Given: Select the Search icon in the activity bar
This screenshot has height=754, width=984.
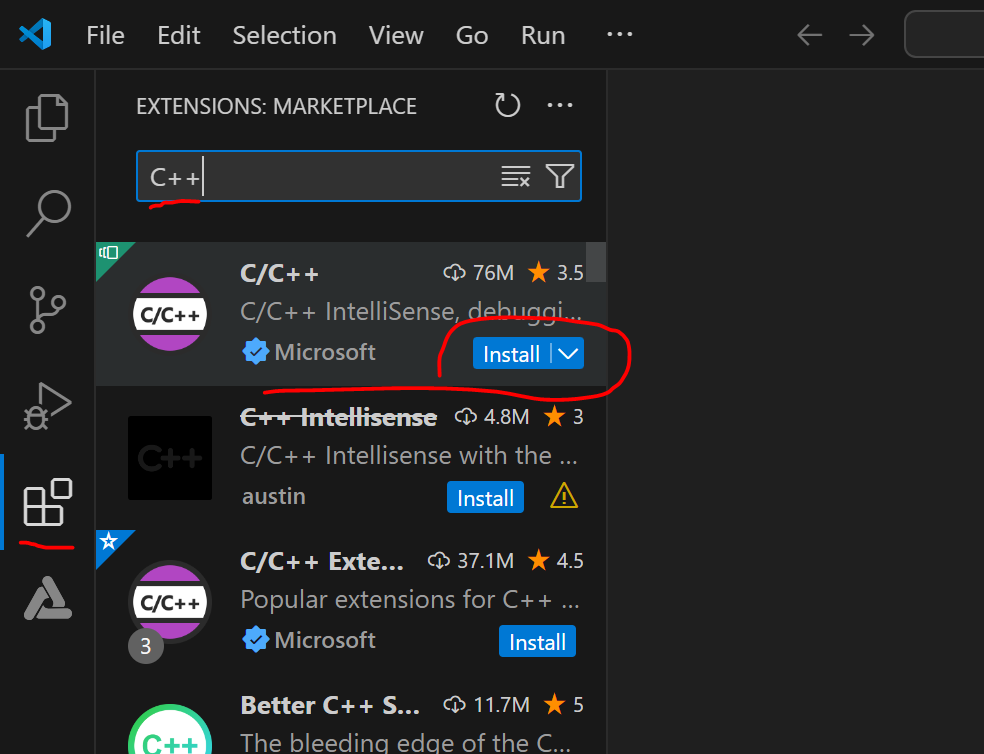Looking at the screenshot, I should [46, 213].
